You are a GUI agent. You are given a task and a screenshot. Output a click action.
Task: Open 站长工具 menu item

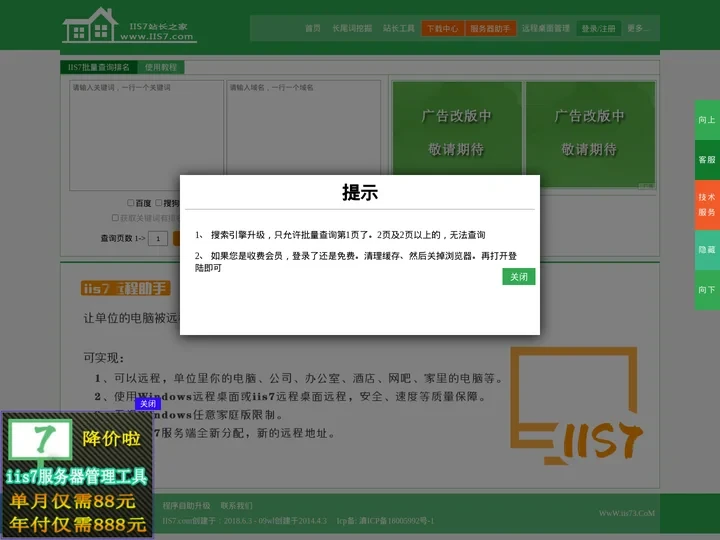(399, 28)
